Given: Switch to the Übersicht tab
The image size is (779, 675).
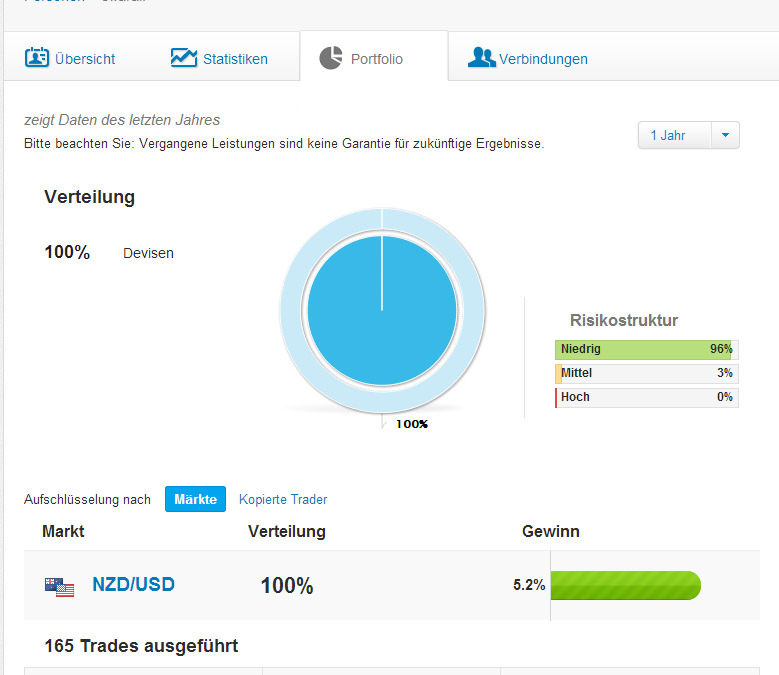Looking at the screenshot, I should [84, 59].
